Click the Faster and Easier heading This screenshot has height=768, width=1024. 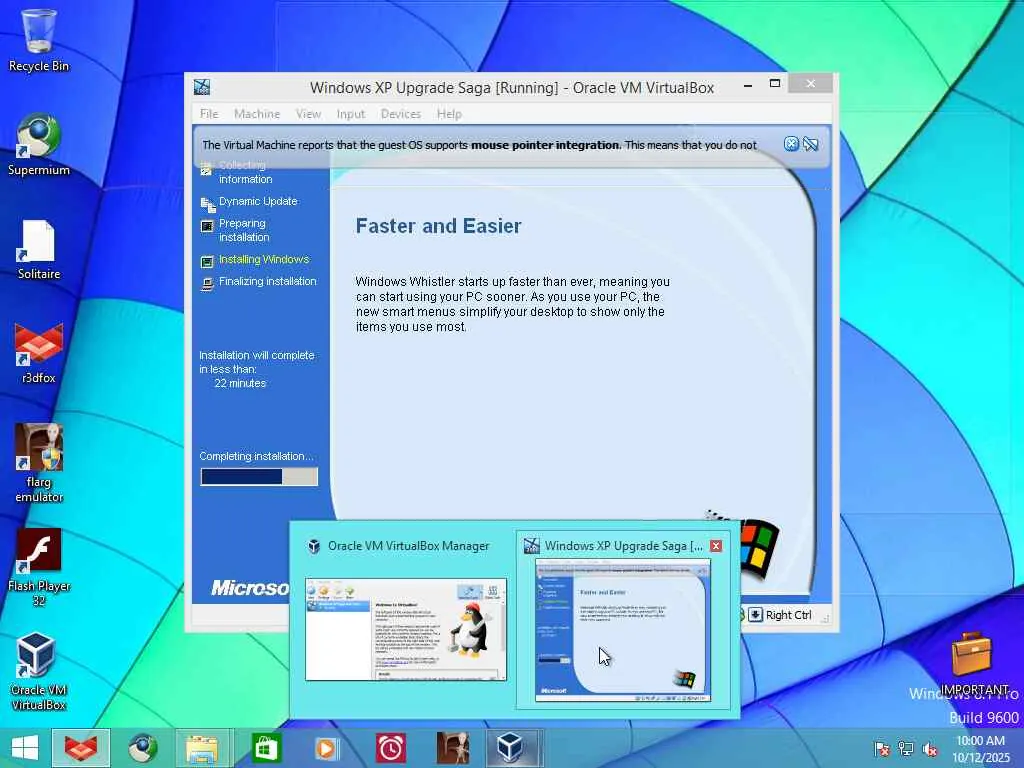(438, 226)
